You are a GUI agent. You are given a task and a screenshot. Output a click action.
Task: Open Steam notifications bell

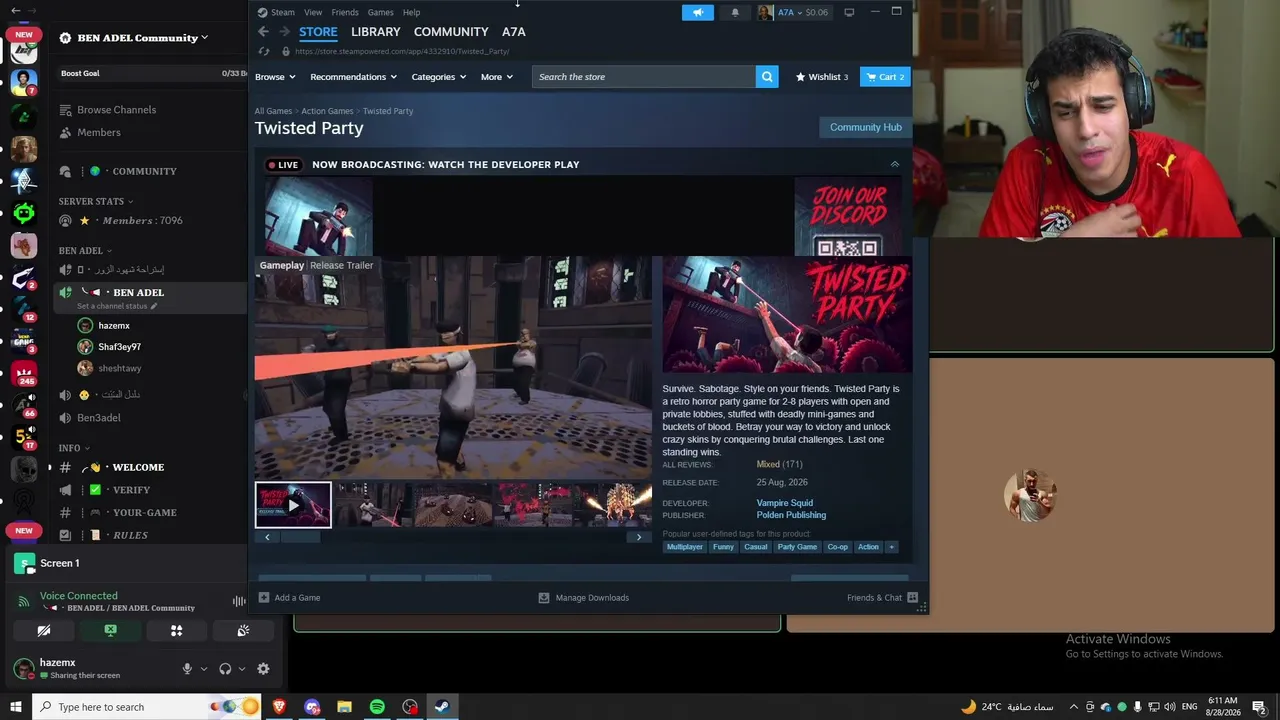[x=735, y=12]
